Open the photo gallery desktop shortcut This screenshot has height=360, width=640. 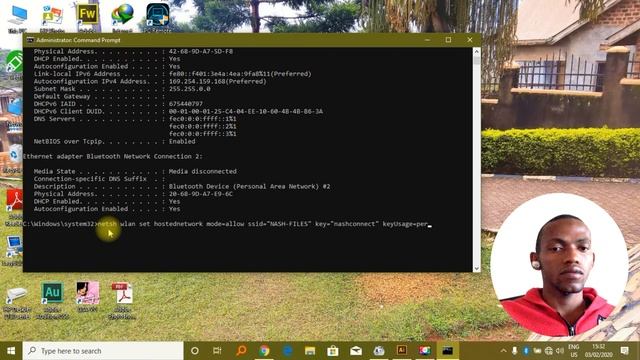click(52, 18)
